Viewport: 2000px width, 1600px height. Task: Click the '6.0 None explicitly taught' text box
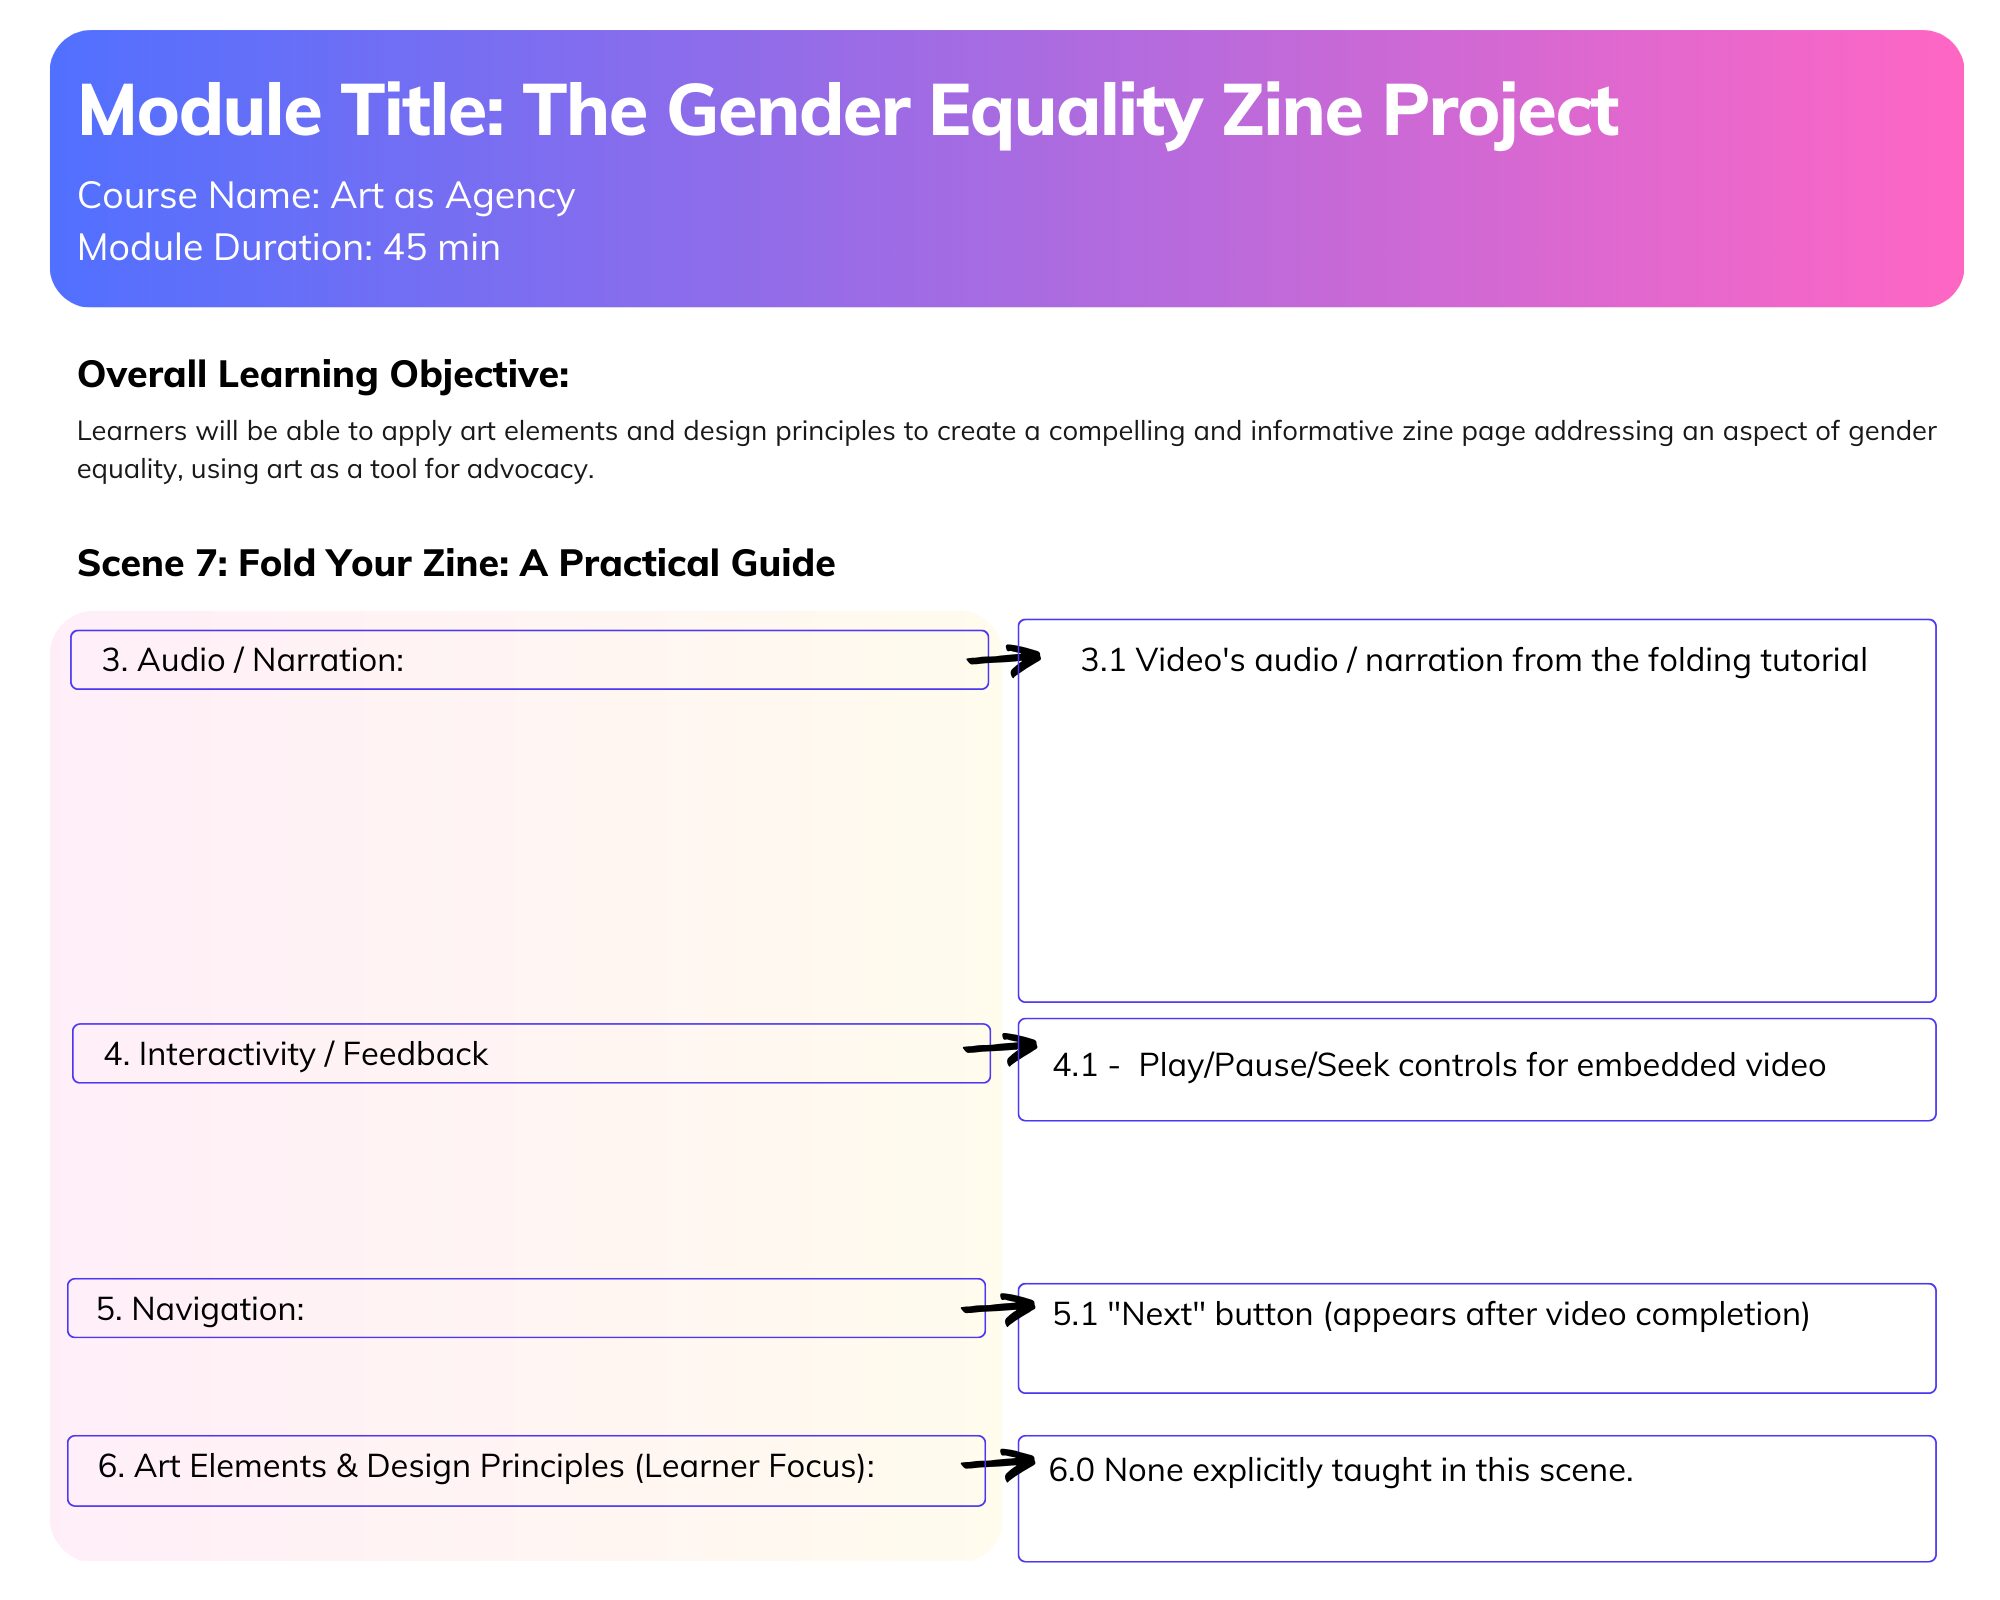click(1476, 1497)
